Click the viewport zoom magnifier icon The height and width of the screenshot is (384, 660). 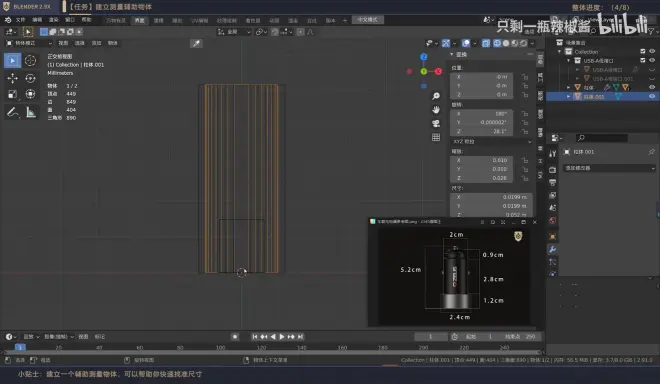[436, 96]
